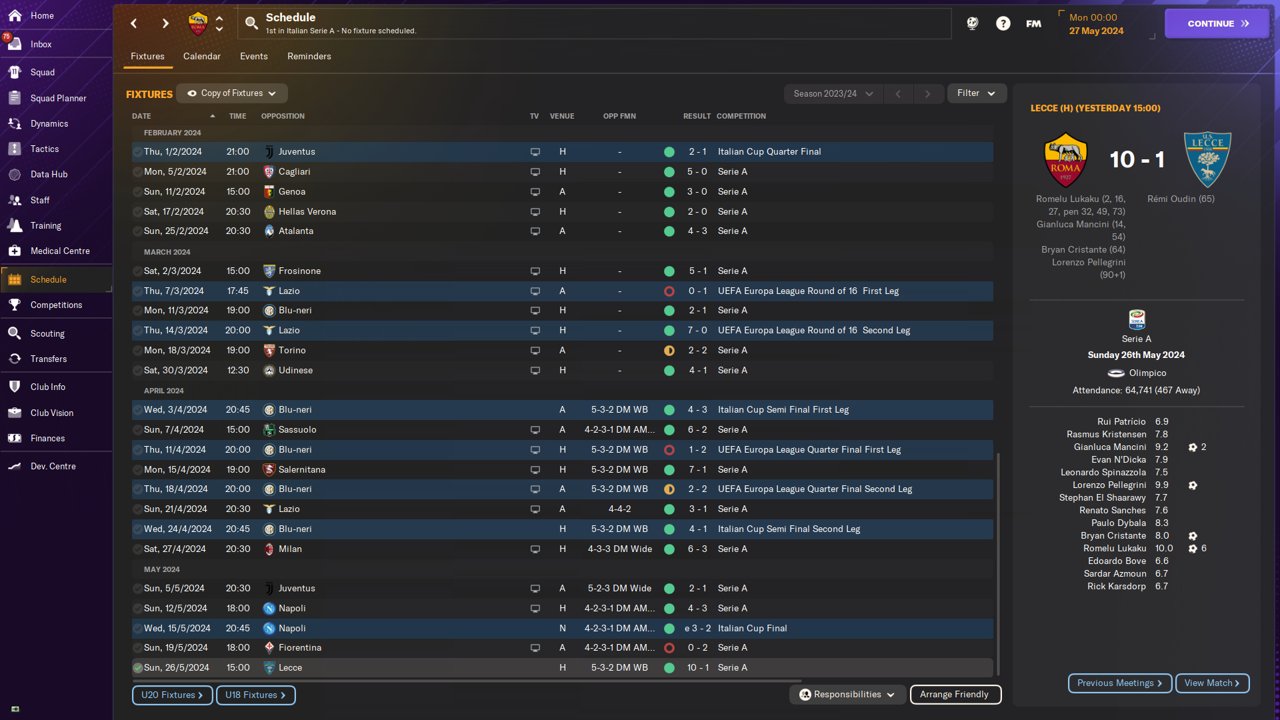Tick the selector on the Cagliari fixture row

138,172
